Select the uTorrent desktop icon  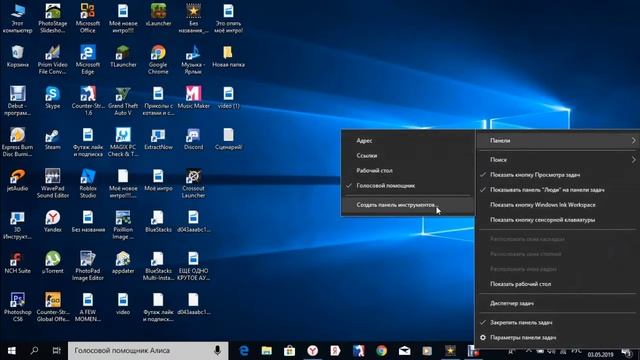point(53,262)
